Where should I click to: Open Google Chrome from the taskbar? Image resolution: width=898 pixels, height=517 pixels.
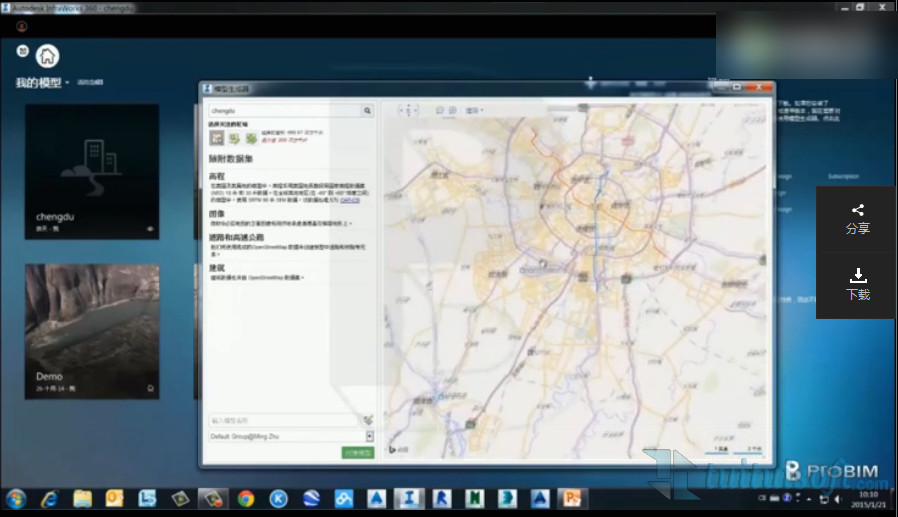tap(245, 498)
